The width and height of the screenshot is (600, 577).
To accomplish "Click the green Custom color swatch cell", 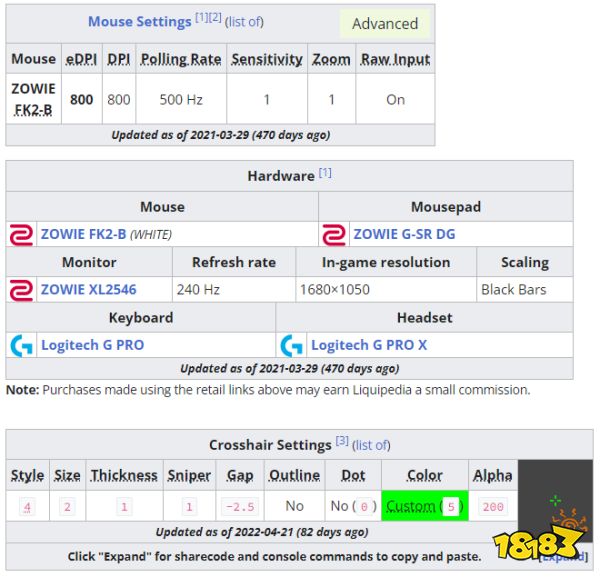I will click(425, 506).
